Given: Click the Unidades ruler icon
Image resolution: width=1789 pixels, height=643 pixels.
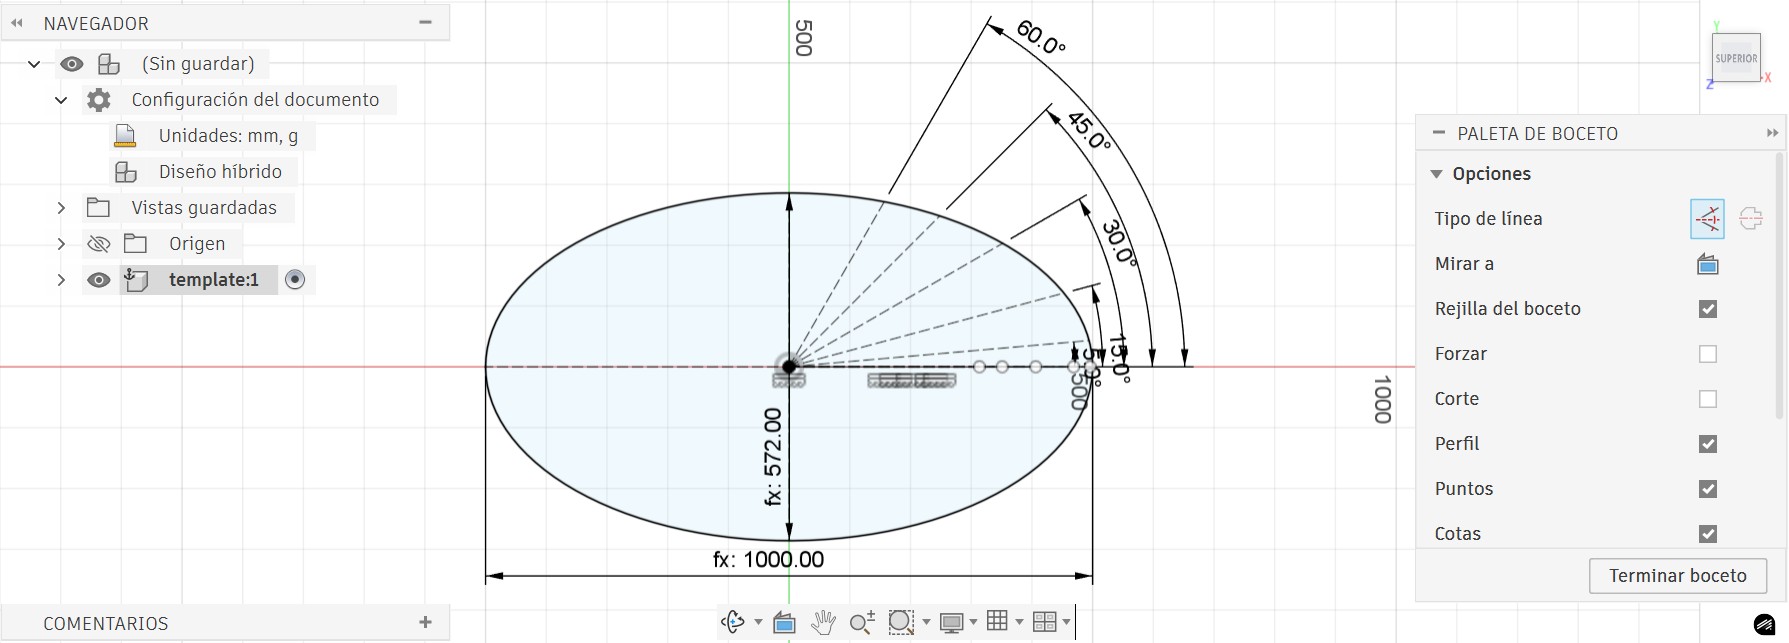Looking at the screenshot, I should tap(125, 136).
